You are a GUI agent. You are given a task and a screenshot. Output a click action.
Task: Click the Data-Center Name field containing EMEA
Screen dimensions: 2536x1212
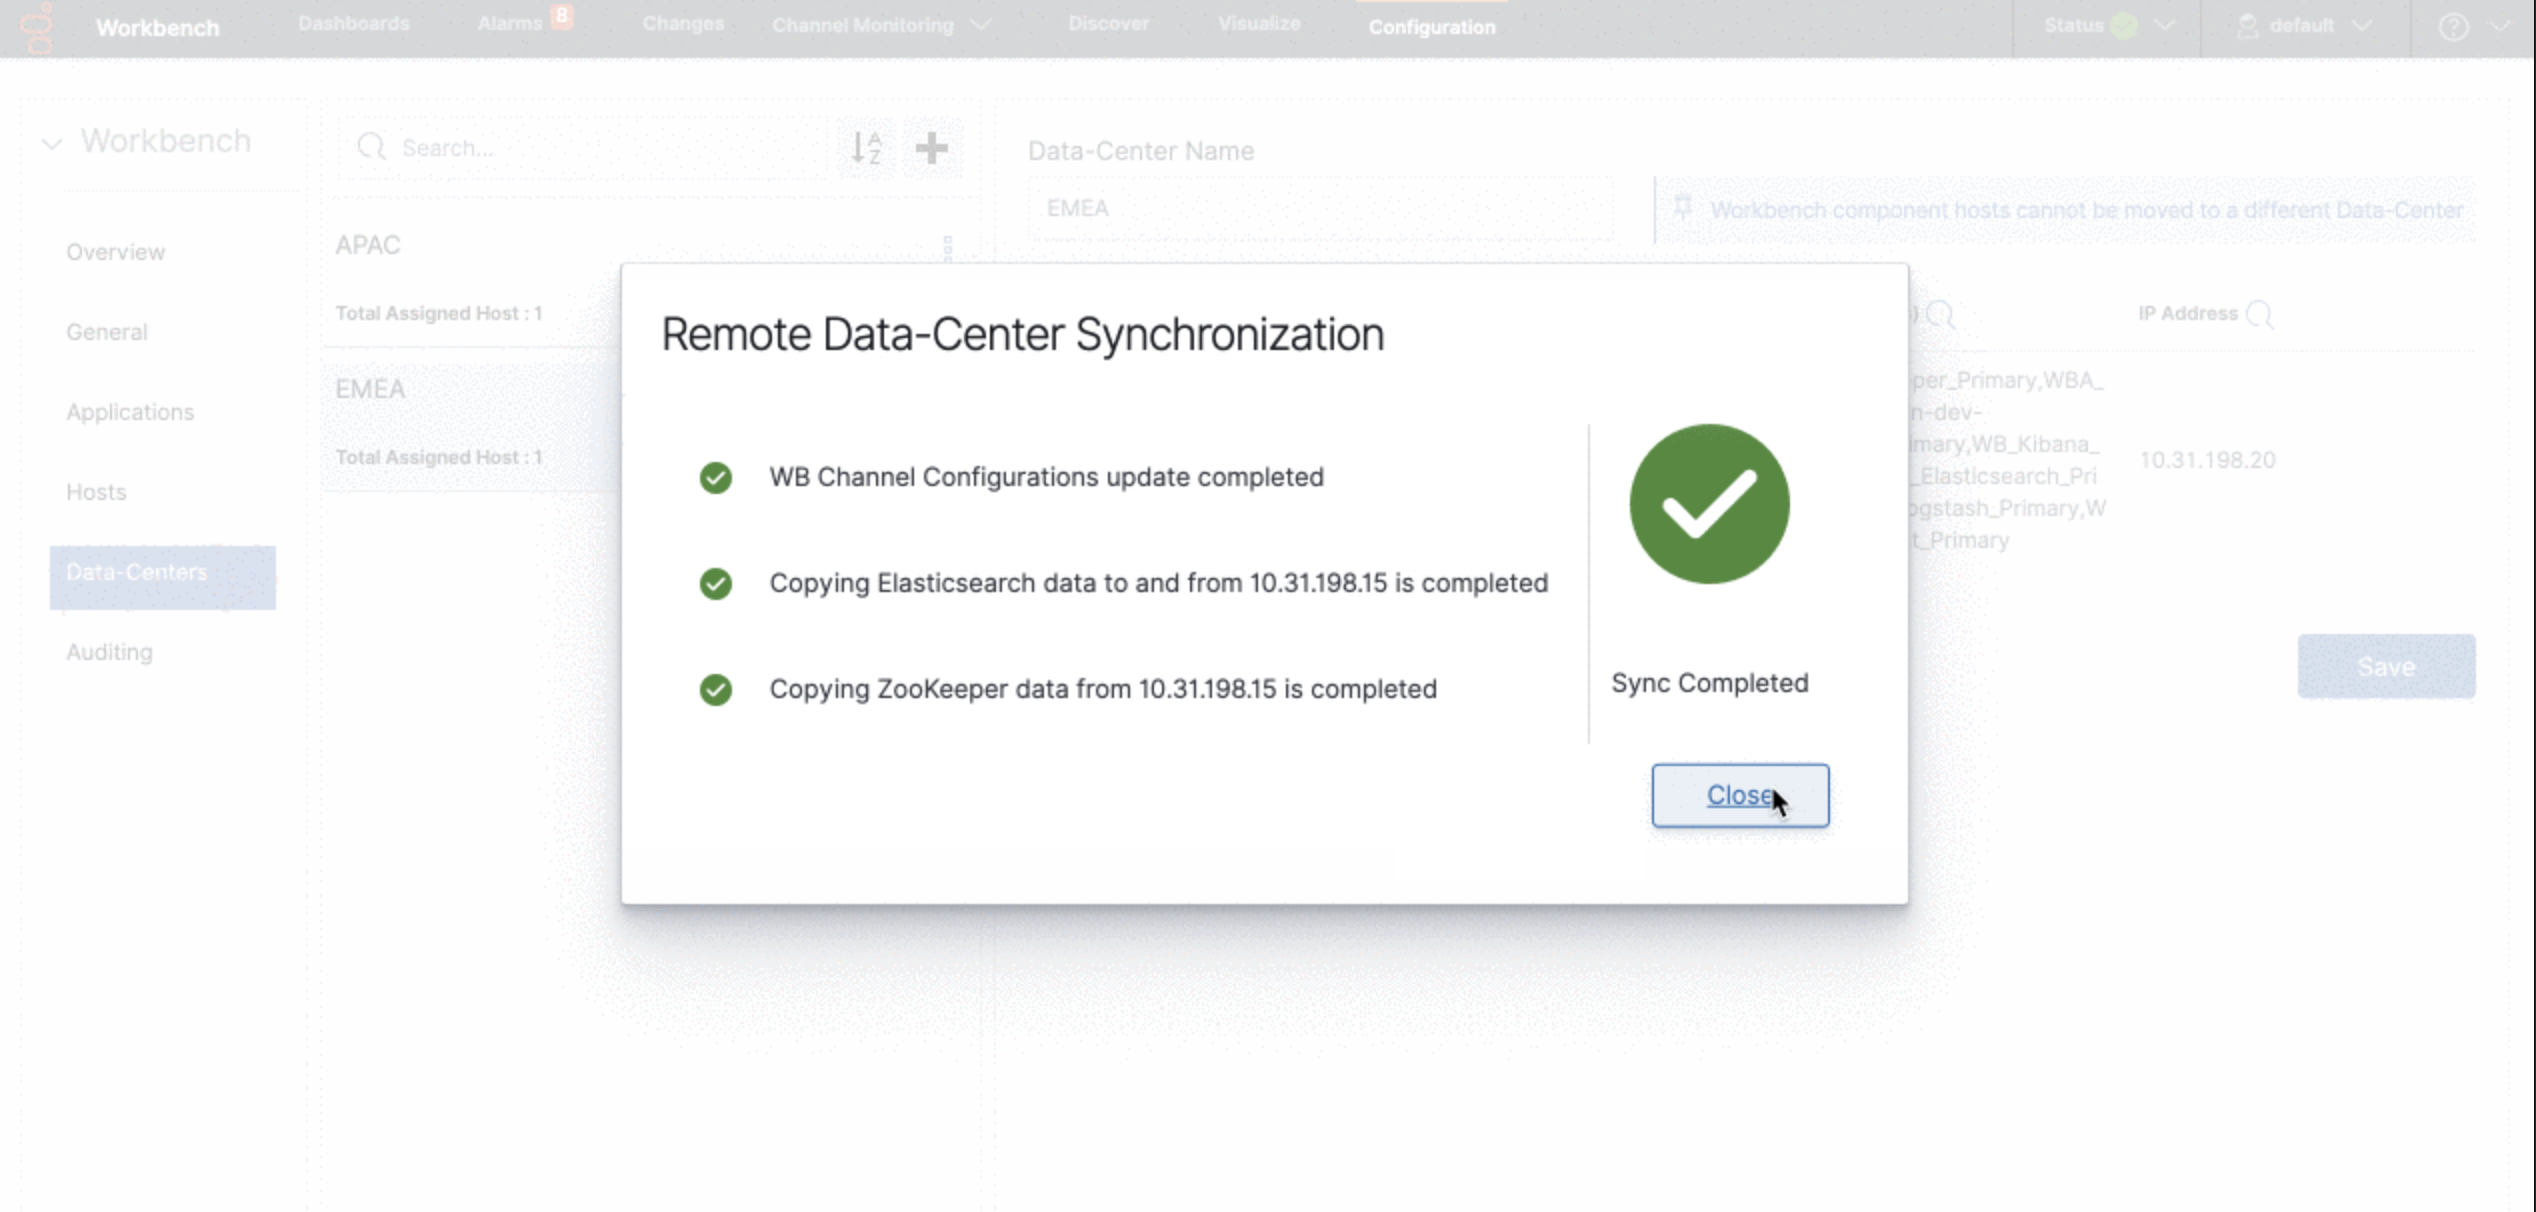tap(1320, 208)
